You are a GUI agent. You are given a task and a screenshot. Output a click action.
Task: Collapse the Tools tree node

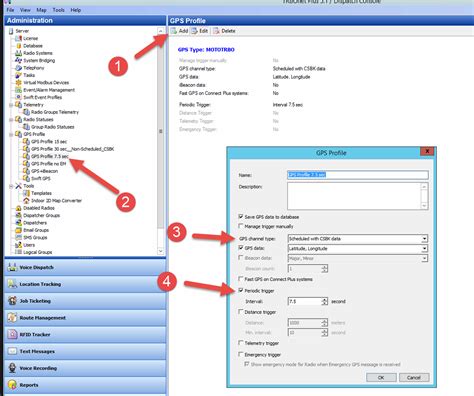click(x=11, y=186)
